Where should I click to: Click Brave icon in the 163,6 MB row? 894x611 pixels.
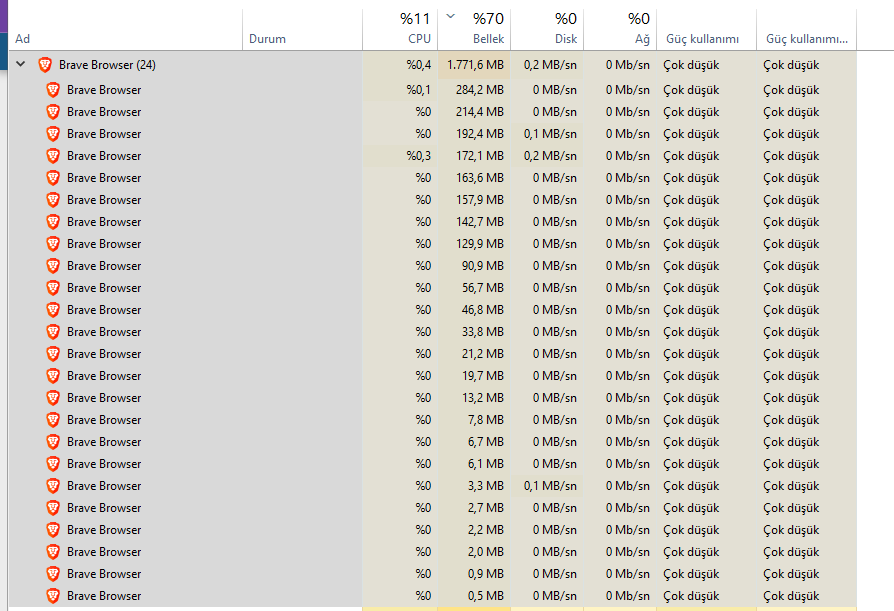click(53, 178)
